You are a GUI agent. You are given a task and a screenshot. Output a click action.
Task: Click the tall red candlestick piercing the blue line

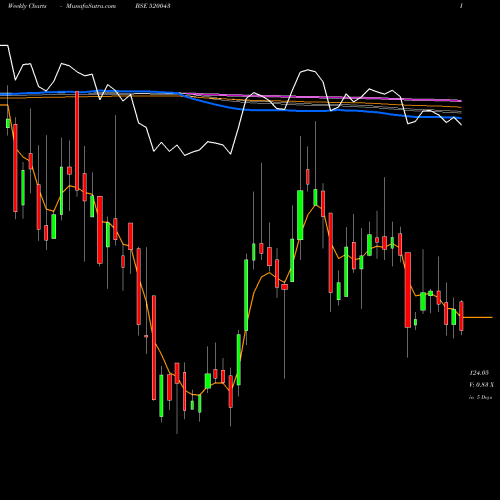[x=77, y=141]
